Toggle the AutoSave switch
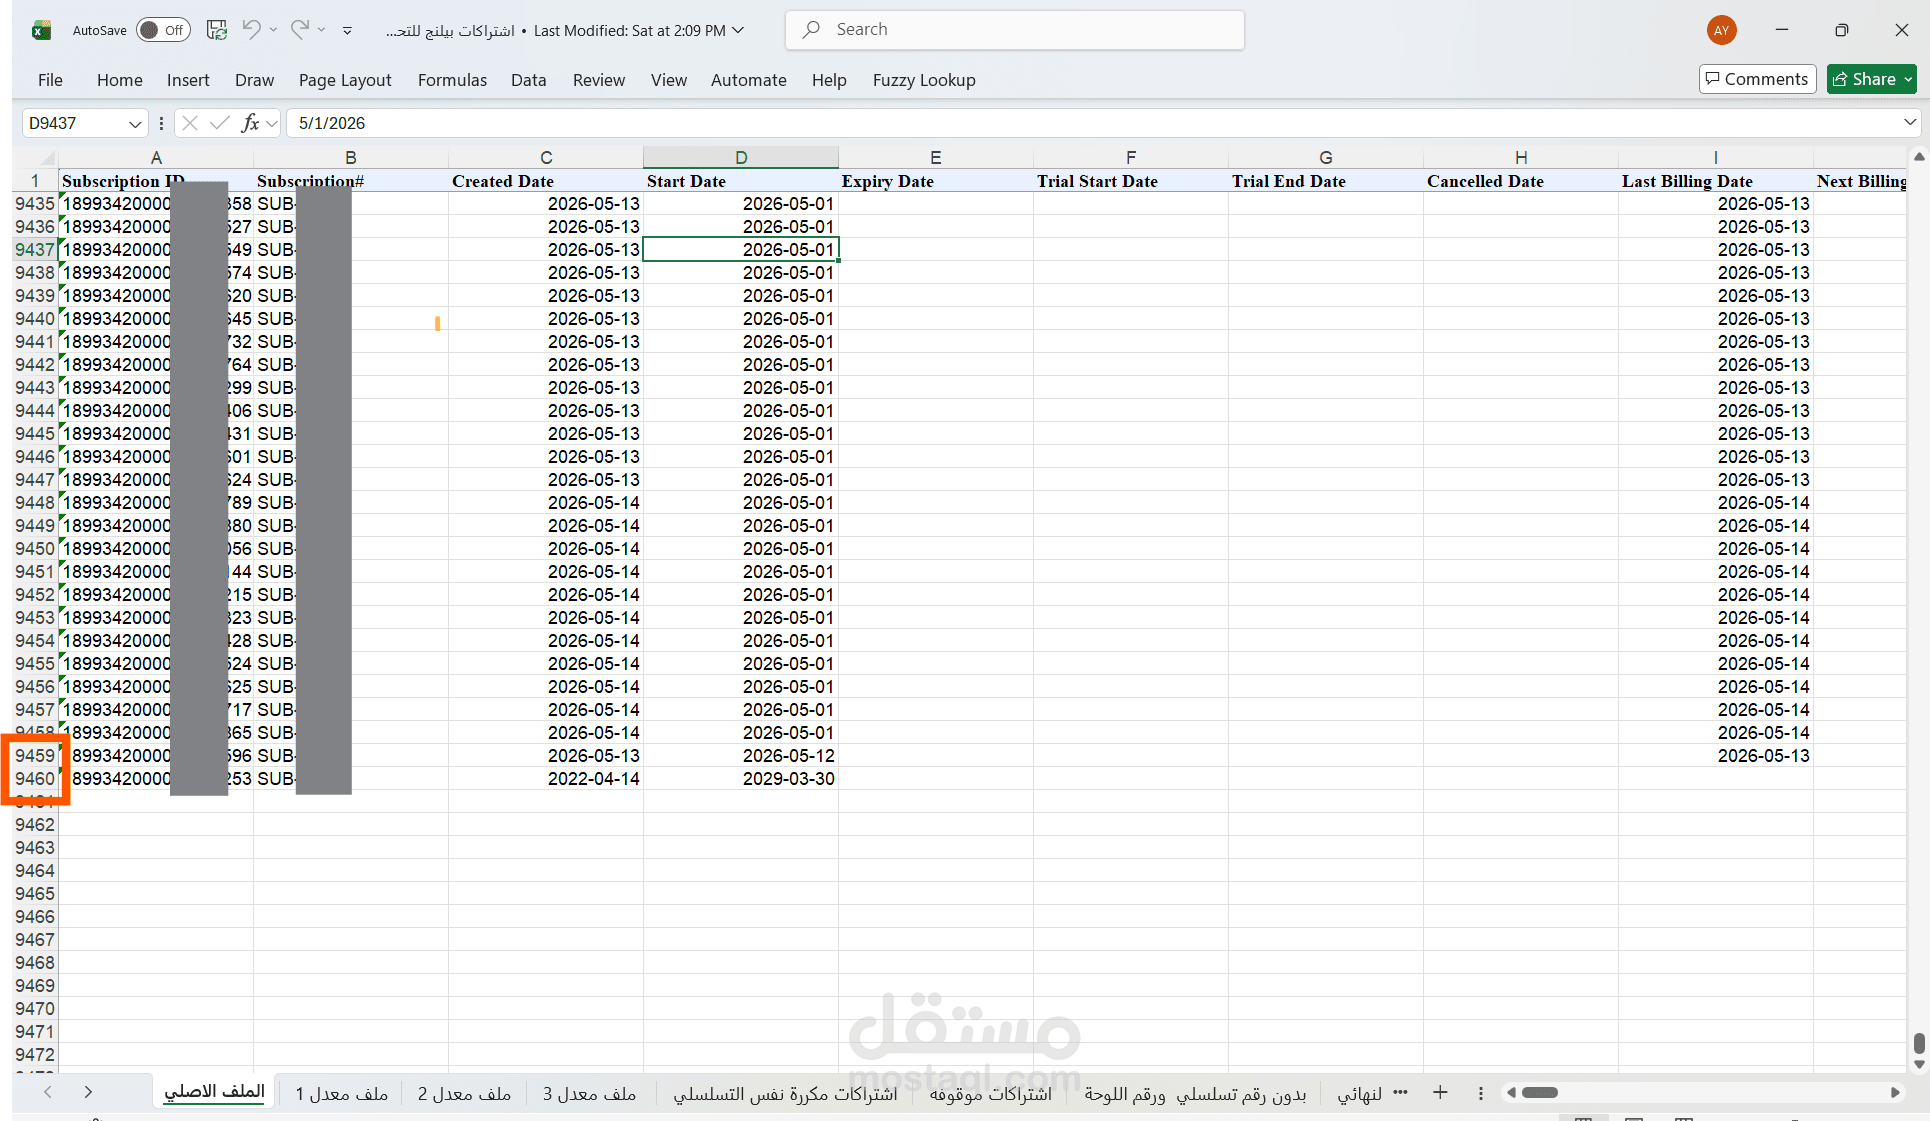 (163, 30)
